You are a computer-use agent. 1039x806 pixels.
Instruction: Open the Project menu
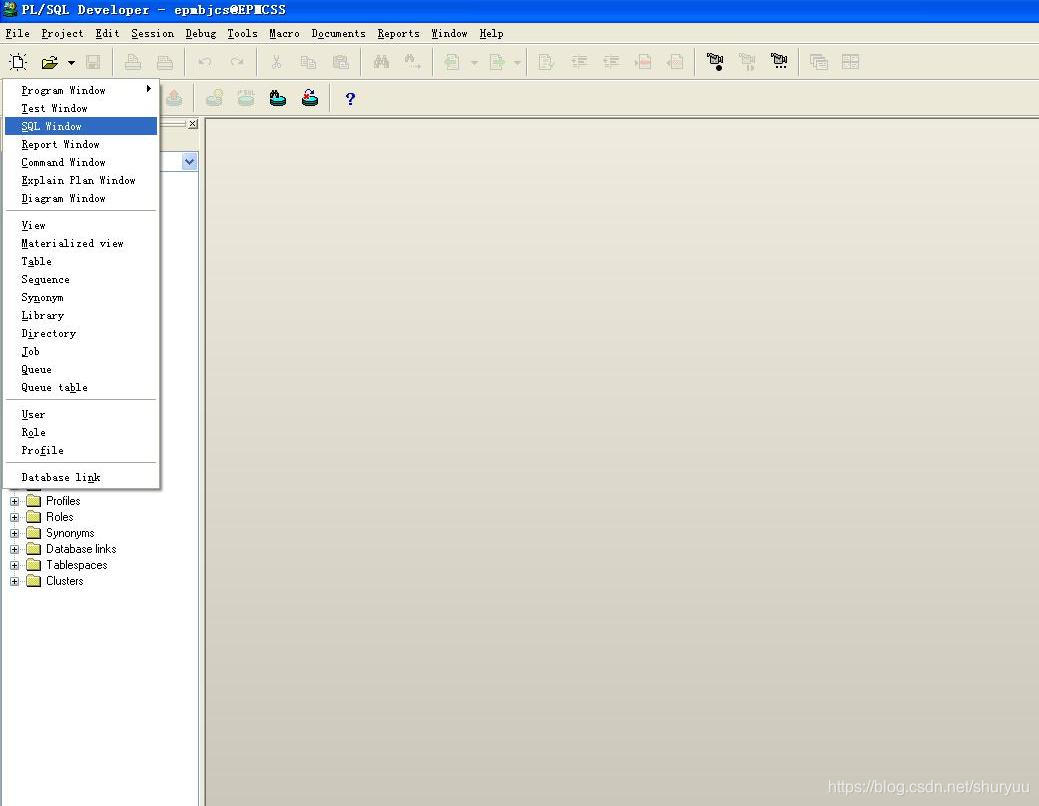click(62, 33)
